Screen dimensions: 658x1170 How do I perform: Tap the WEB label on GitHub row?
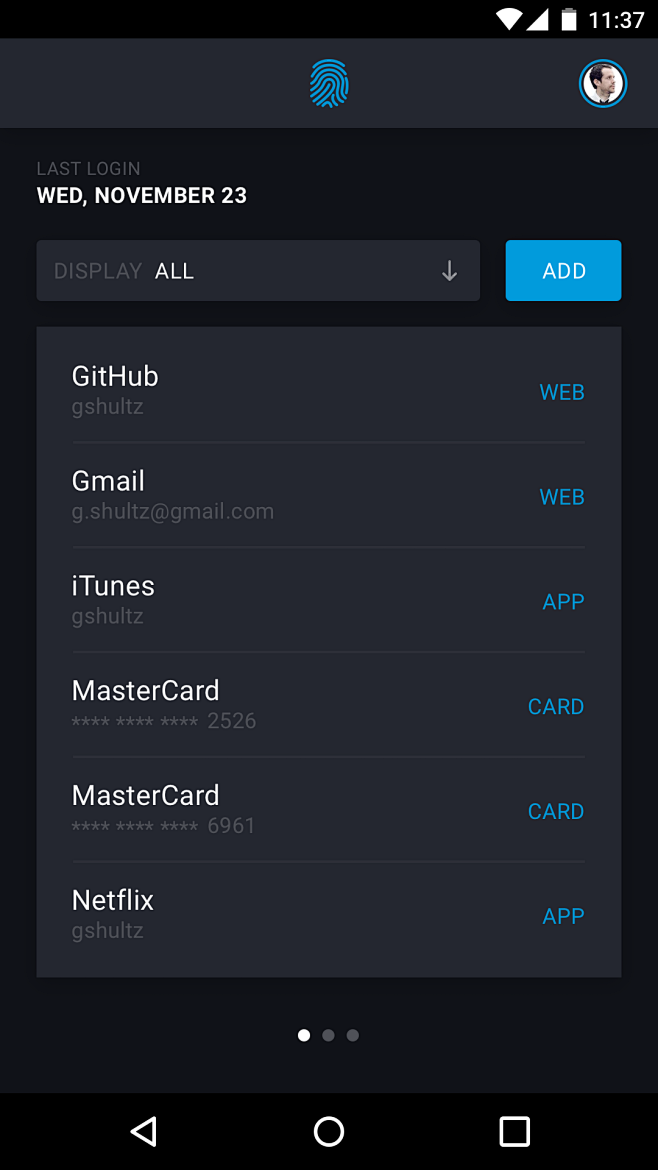point(562,393)
